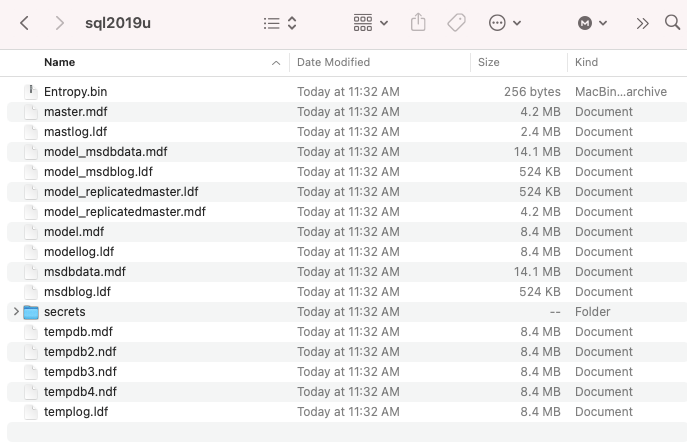Select the master.mdf file

click(75, 112)
